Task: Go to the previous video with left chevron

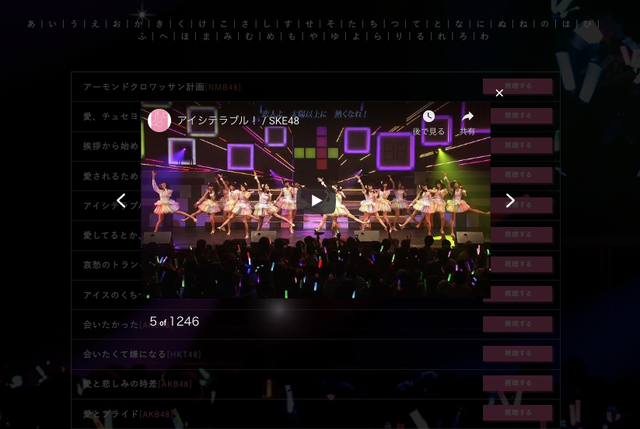Action: tap(121, 200)
